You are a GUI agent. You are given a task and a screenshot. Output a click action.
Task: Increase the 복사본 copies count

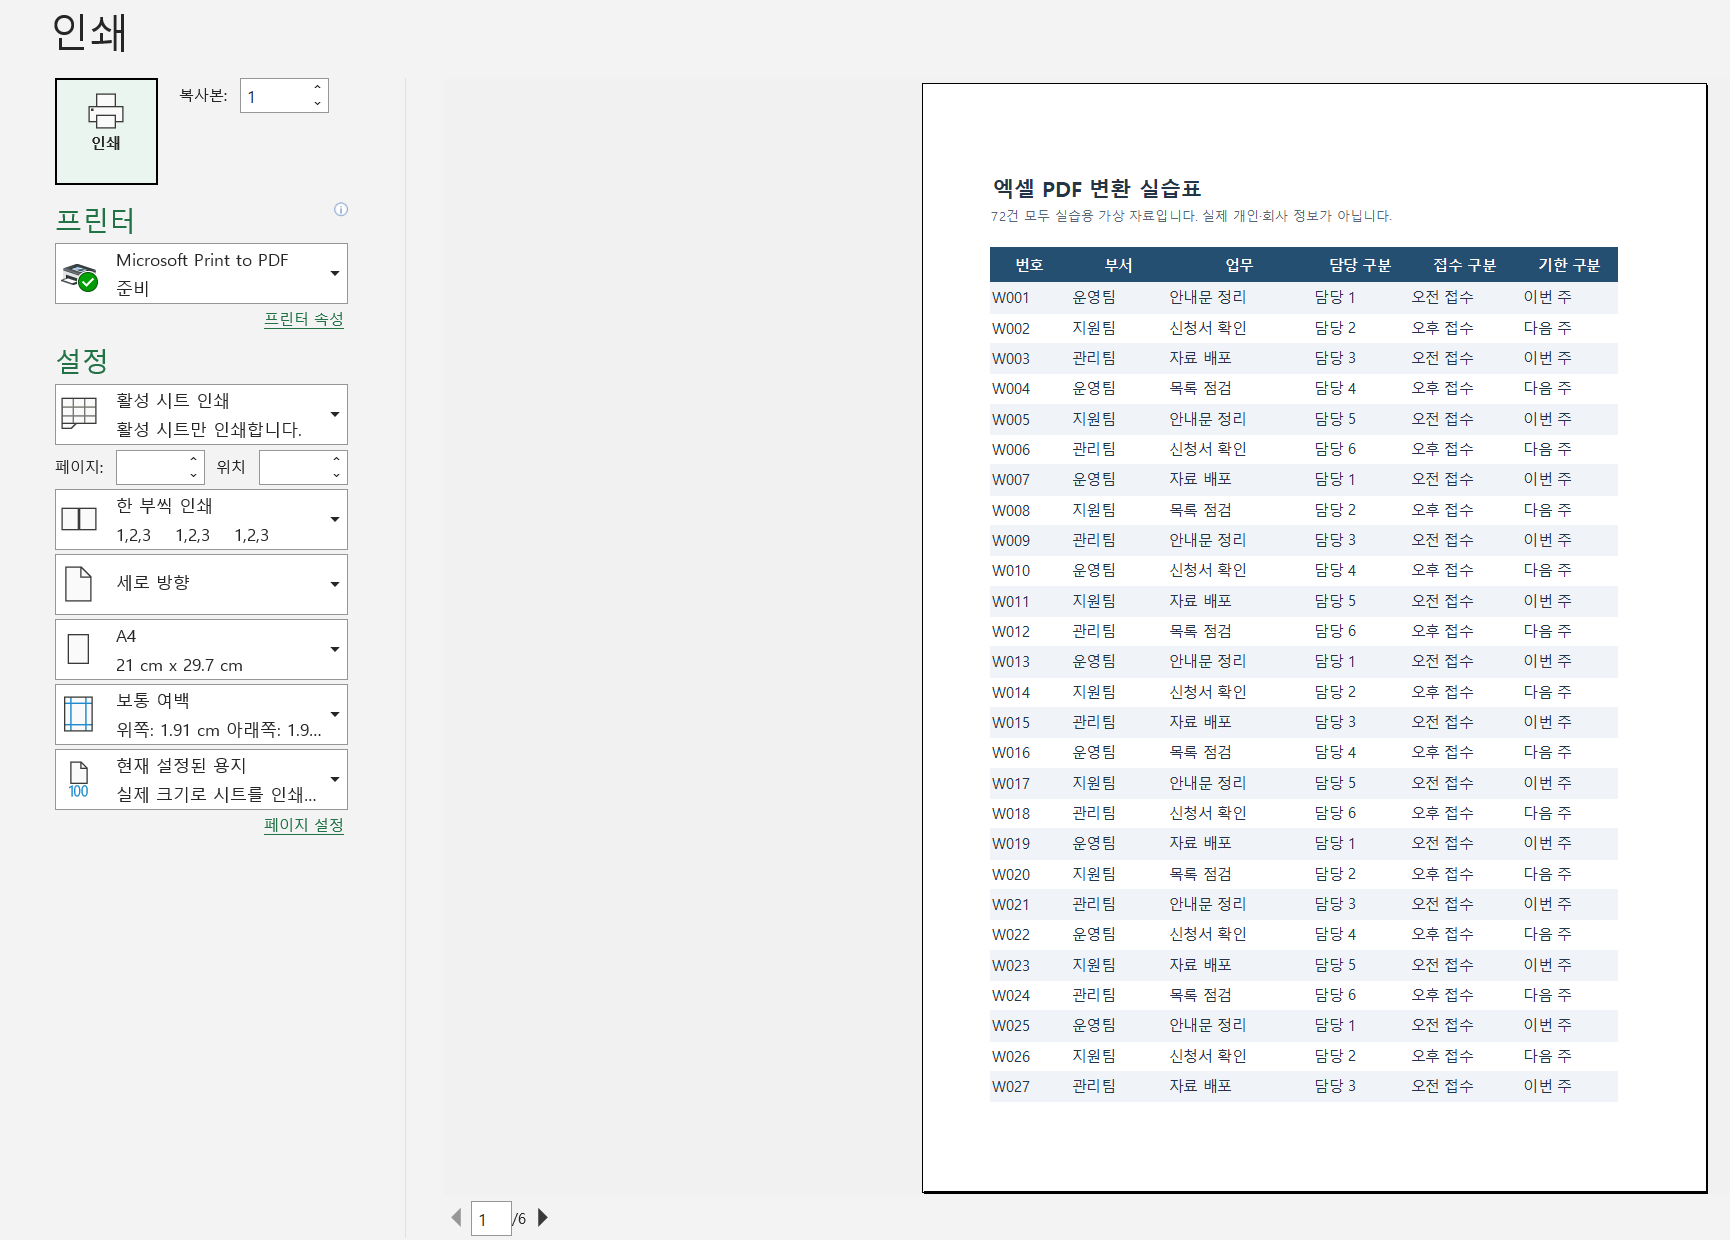(317, 88)
